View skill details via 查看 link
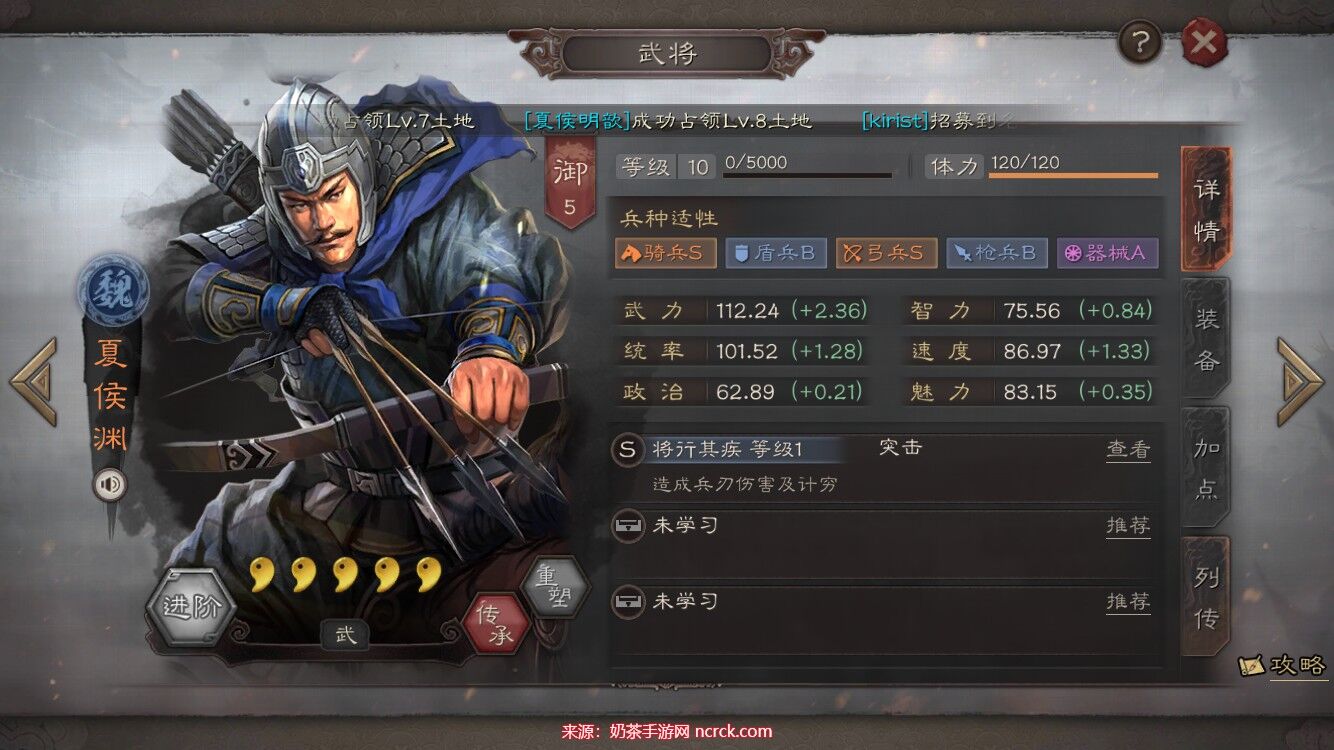Image resolution: width=1334 pixels, height=750 pixels. pyautogui.click(x=1128, y=450)
